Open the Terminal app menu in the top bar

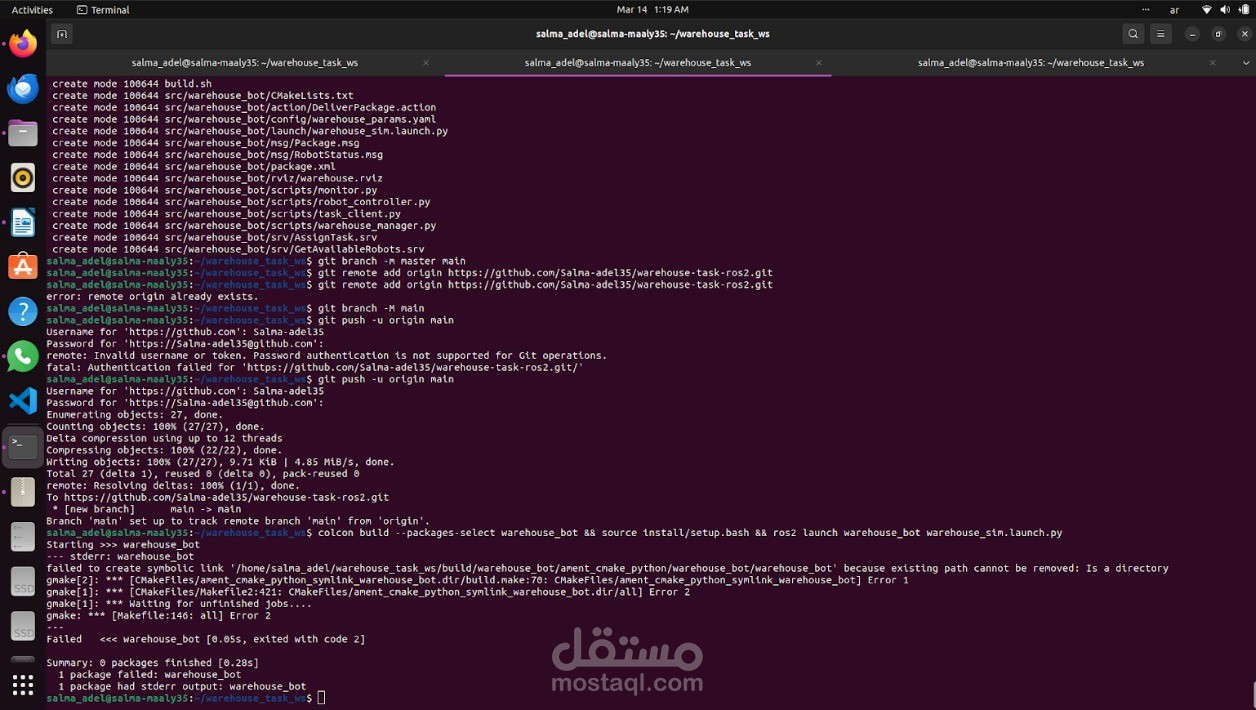[x=103, y=9]
